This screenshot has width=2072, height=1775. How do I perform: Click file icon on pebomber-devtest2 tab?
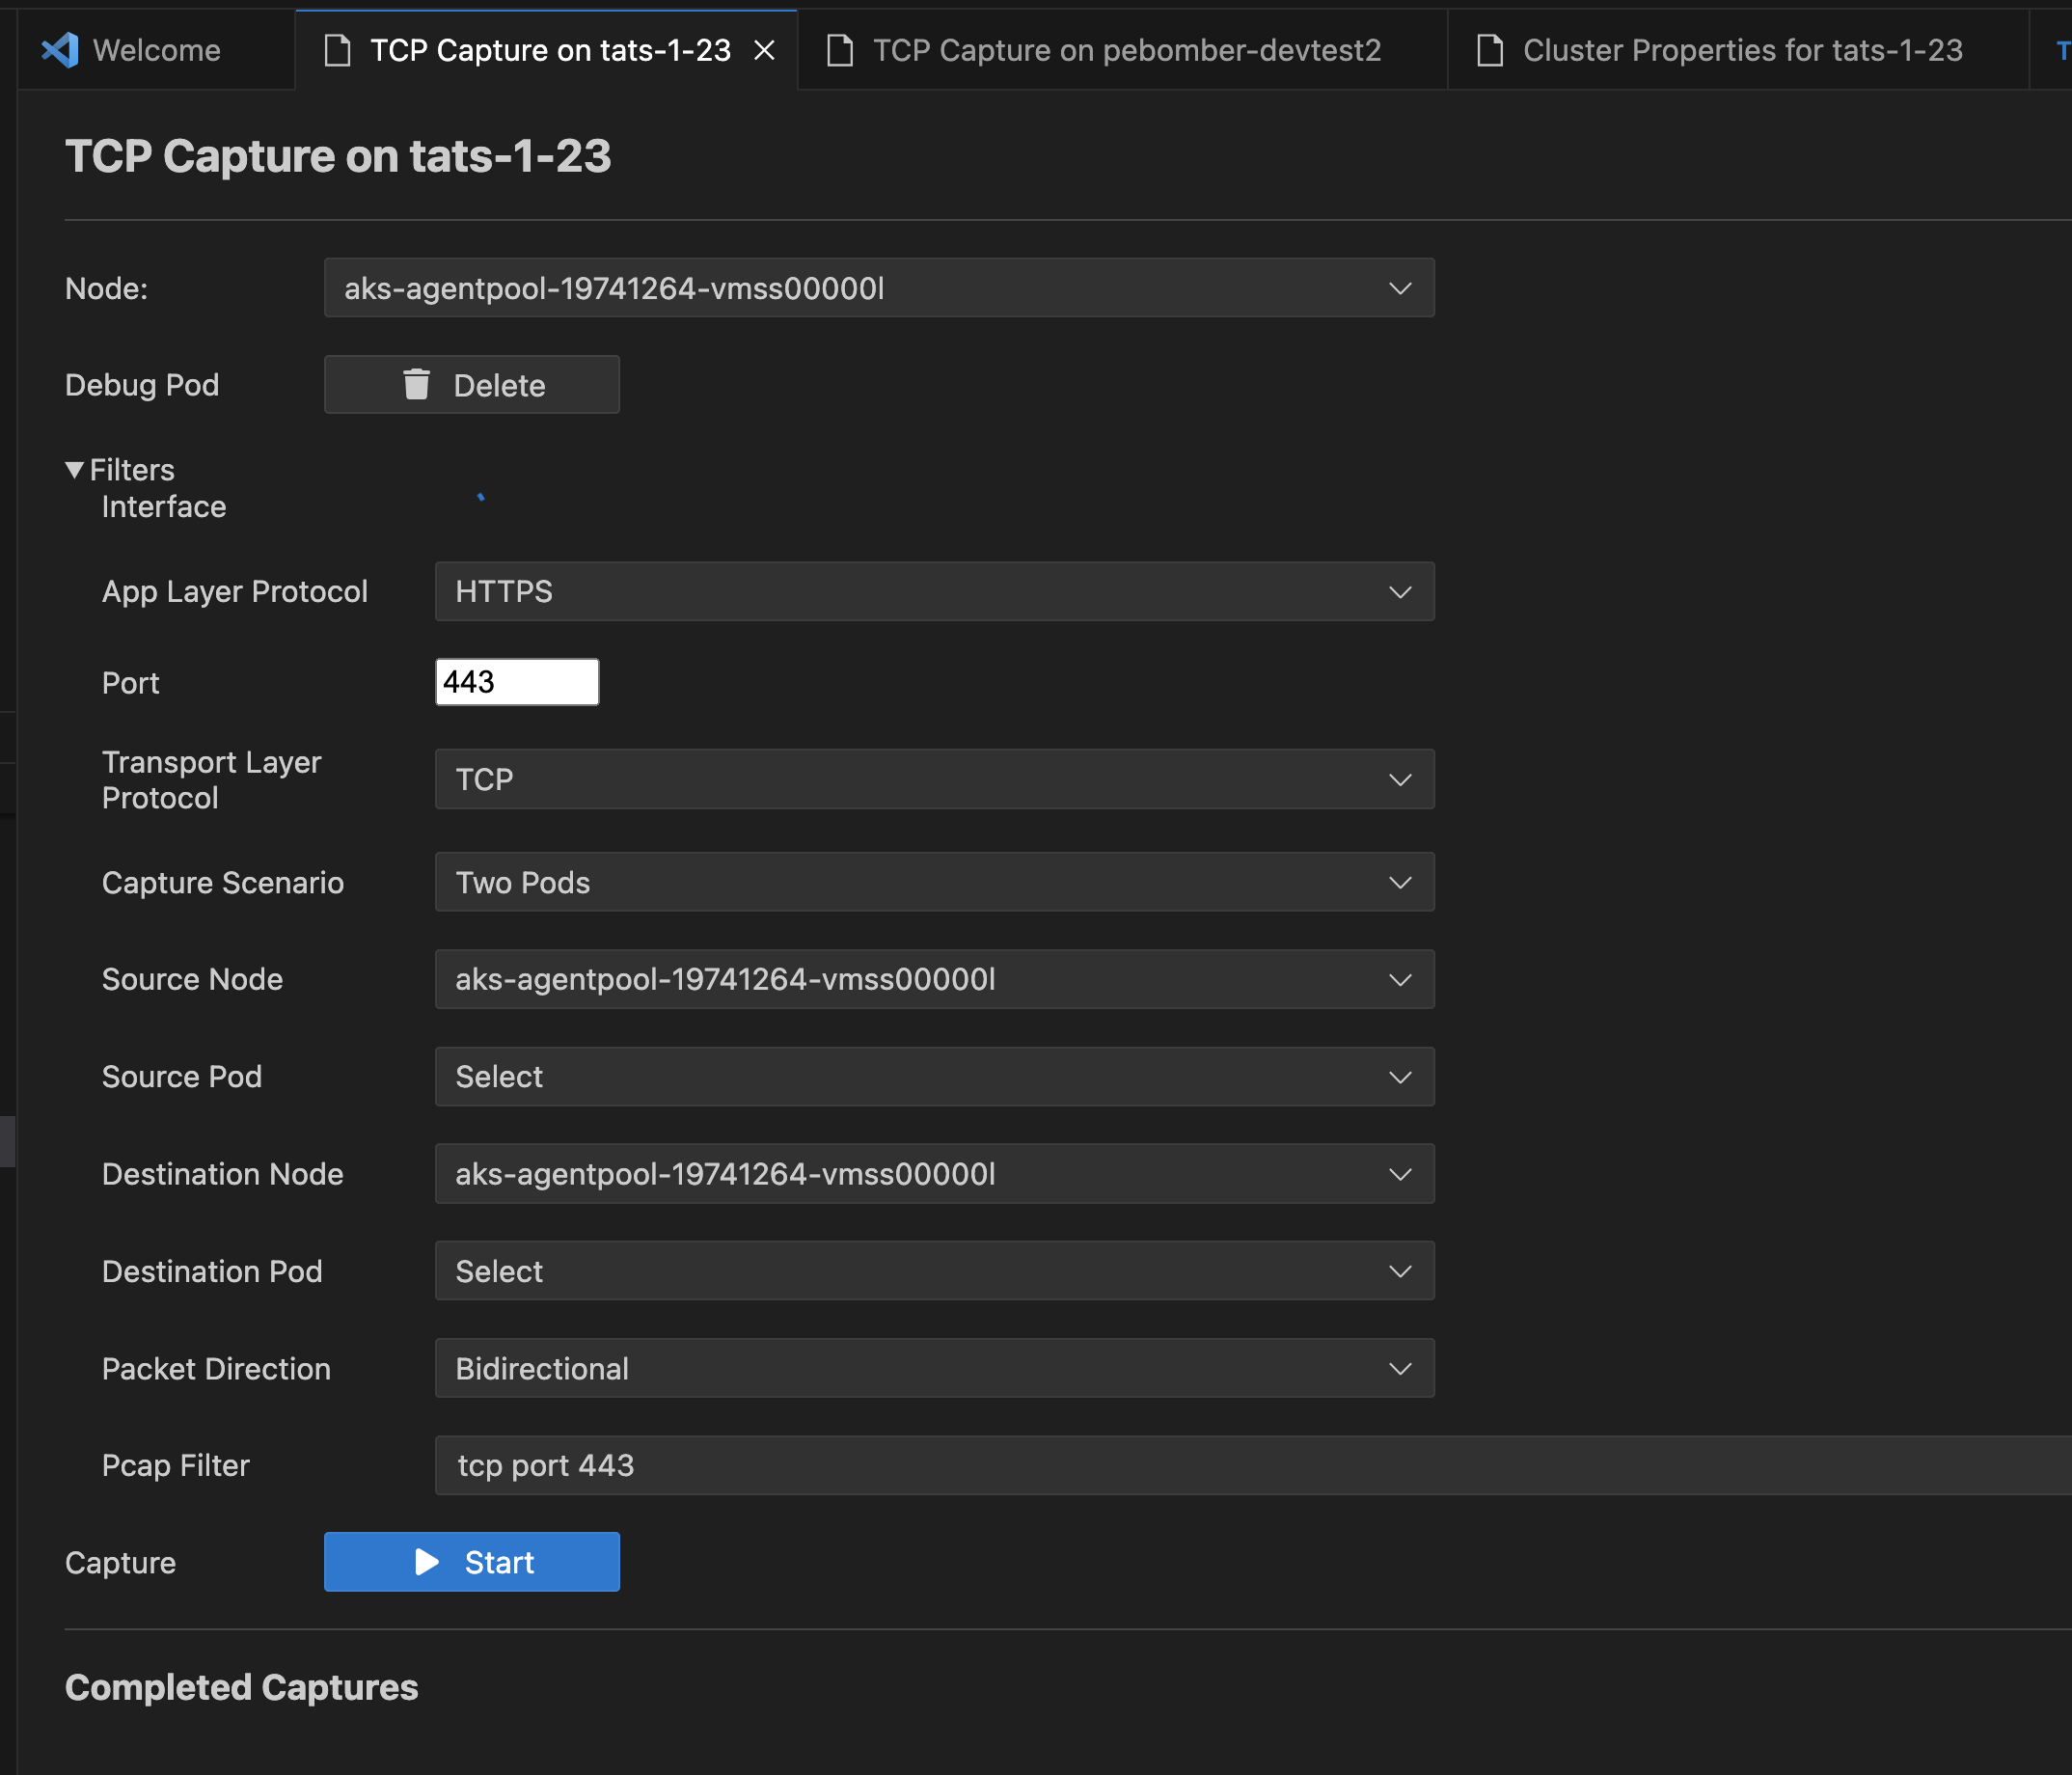841,50
